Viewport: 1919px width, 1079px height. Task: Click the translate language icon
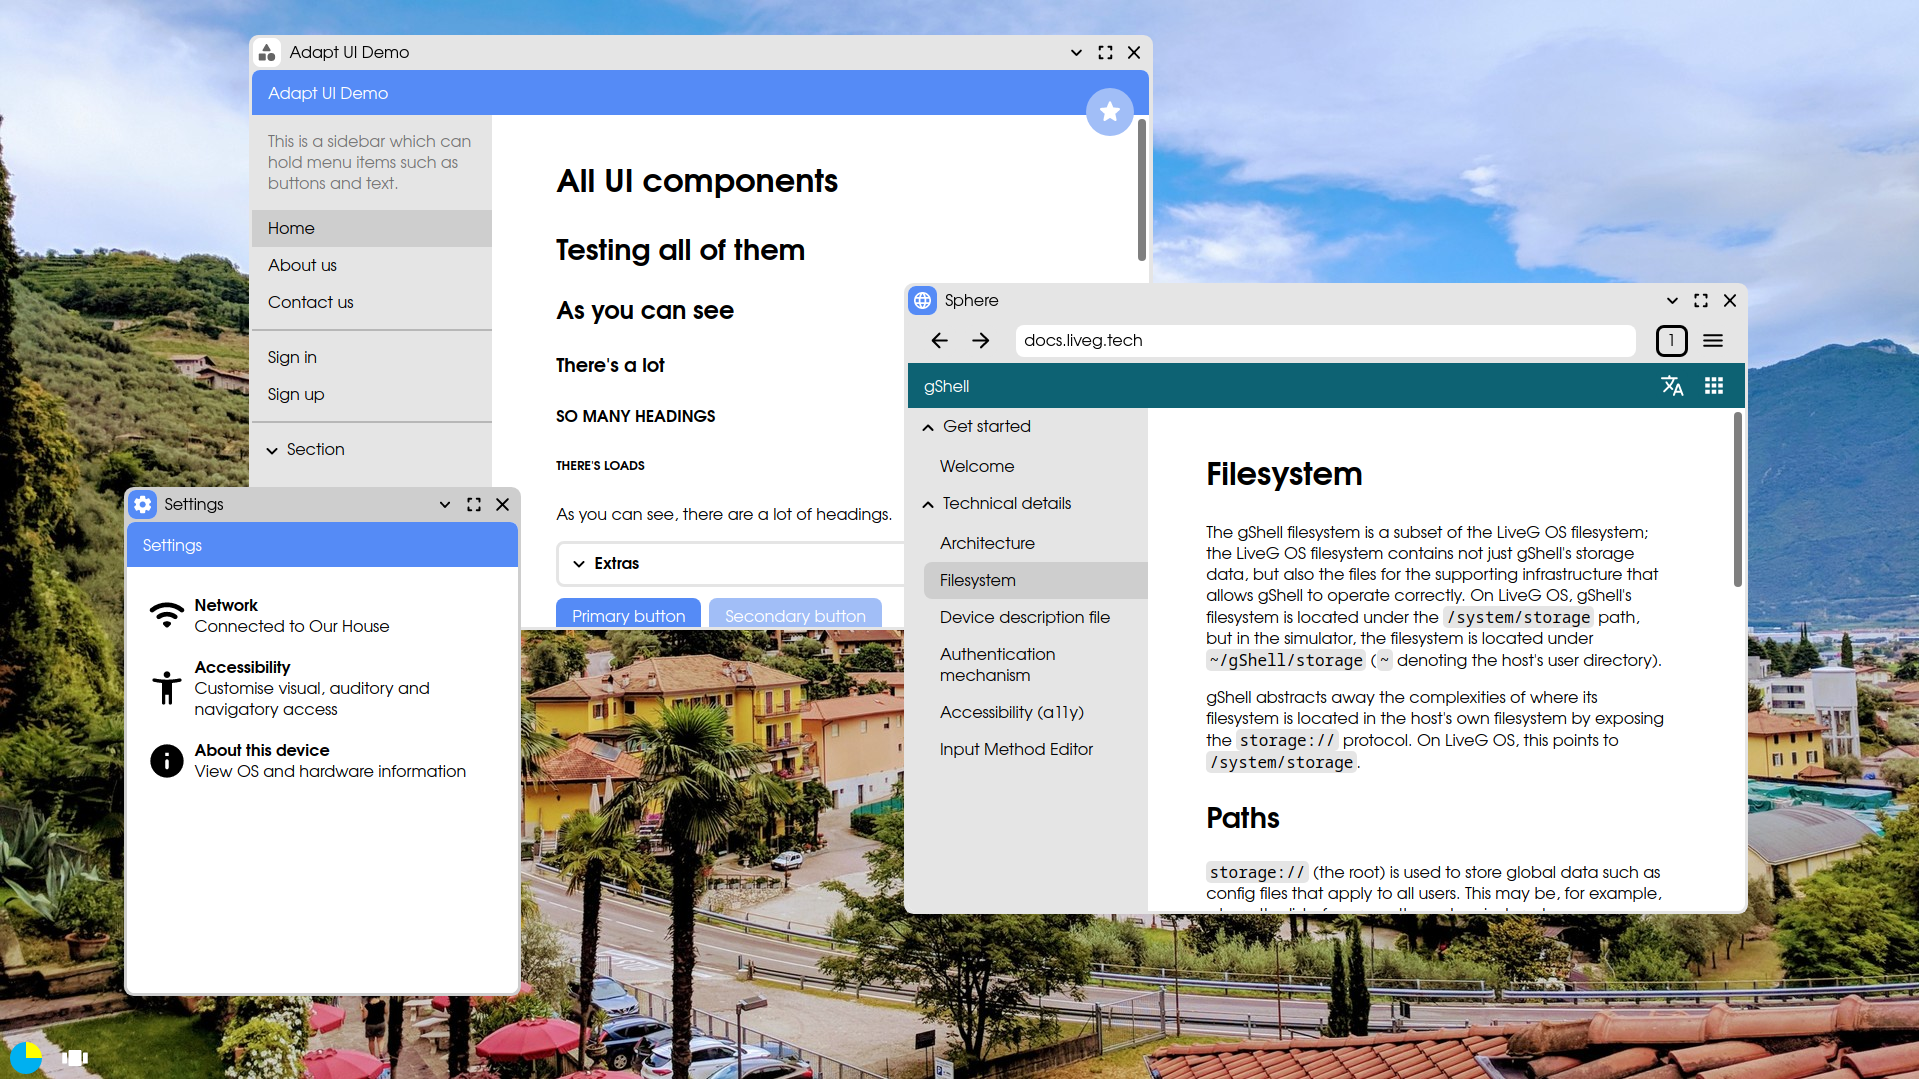(x=1672, y=386)
